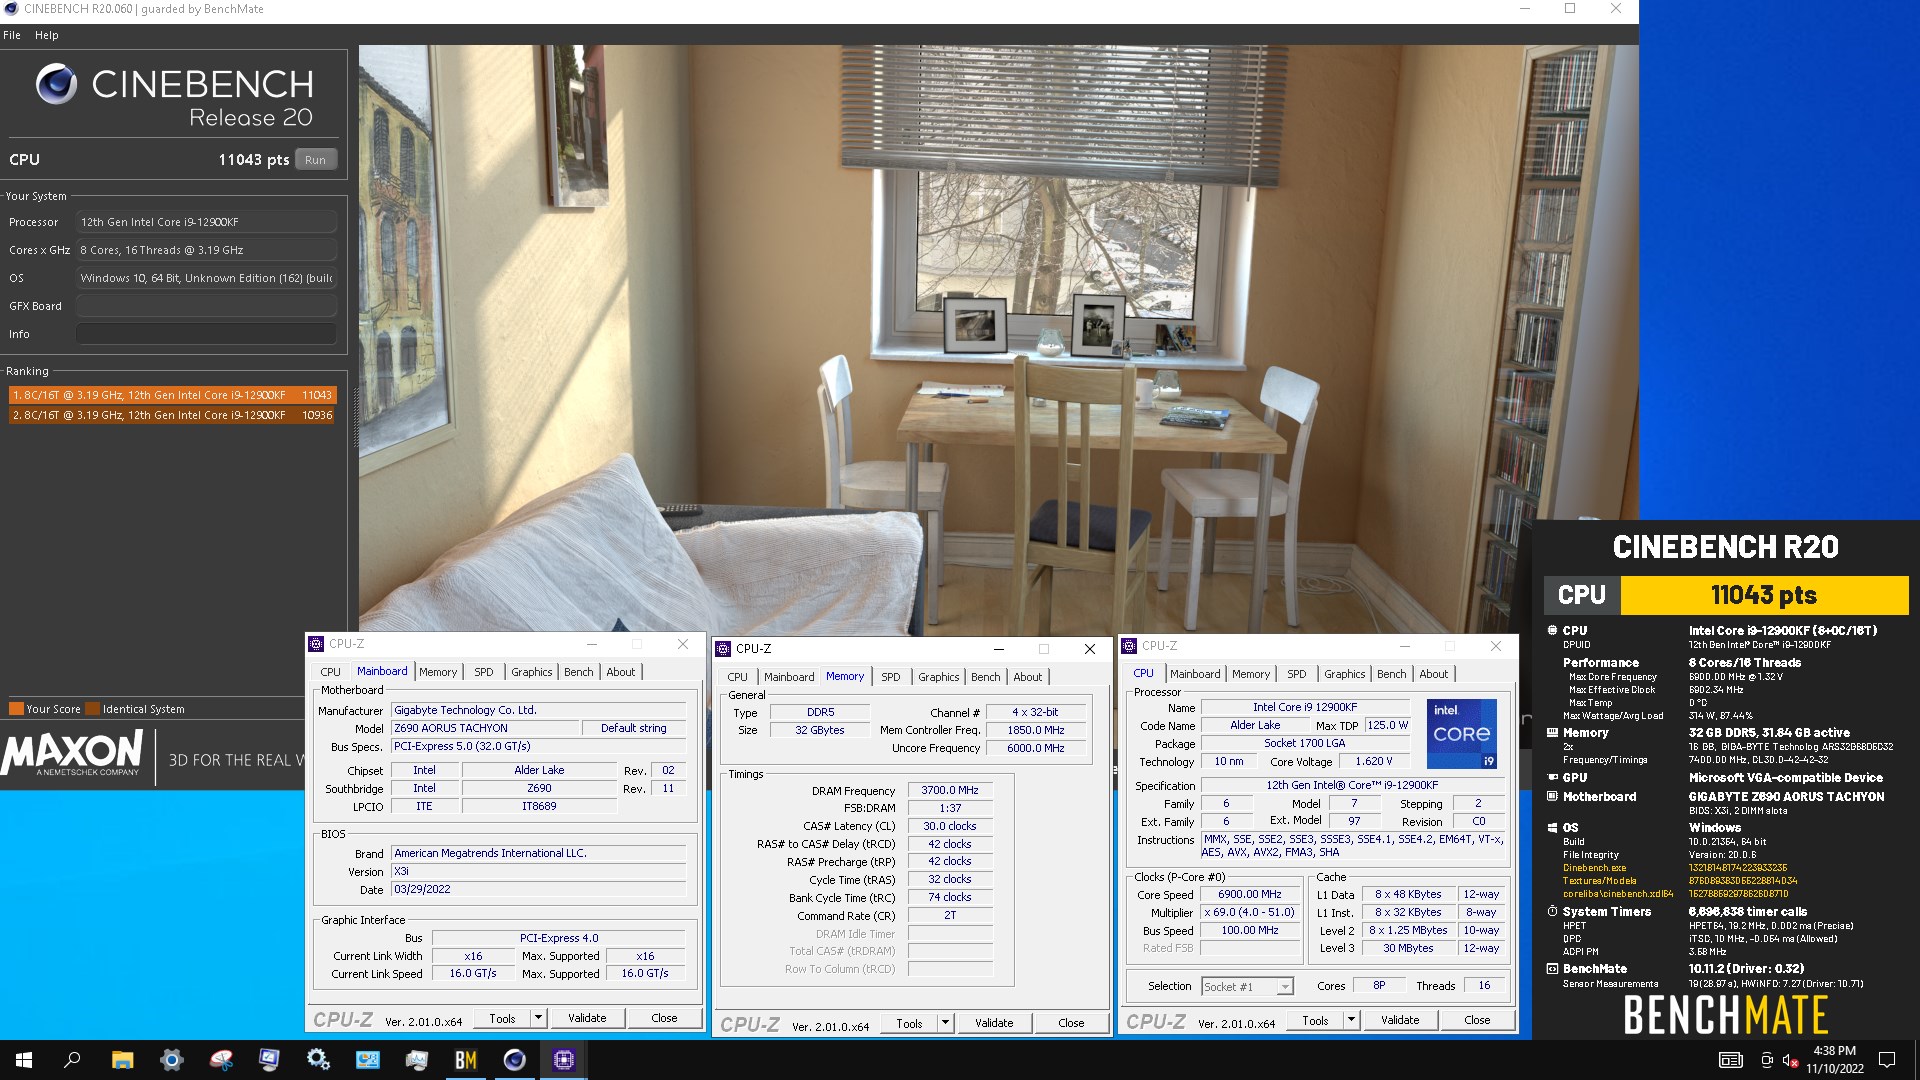Click Validate in the rightmost CPU-Z window
The image size is (1920, 1080).
1400,1020
